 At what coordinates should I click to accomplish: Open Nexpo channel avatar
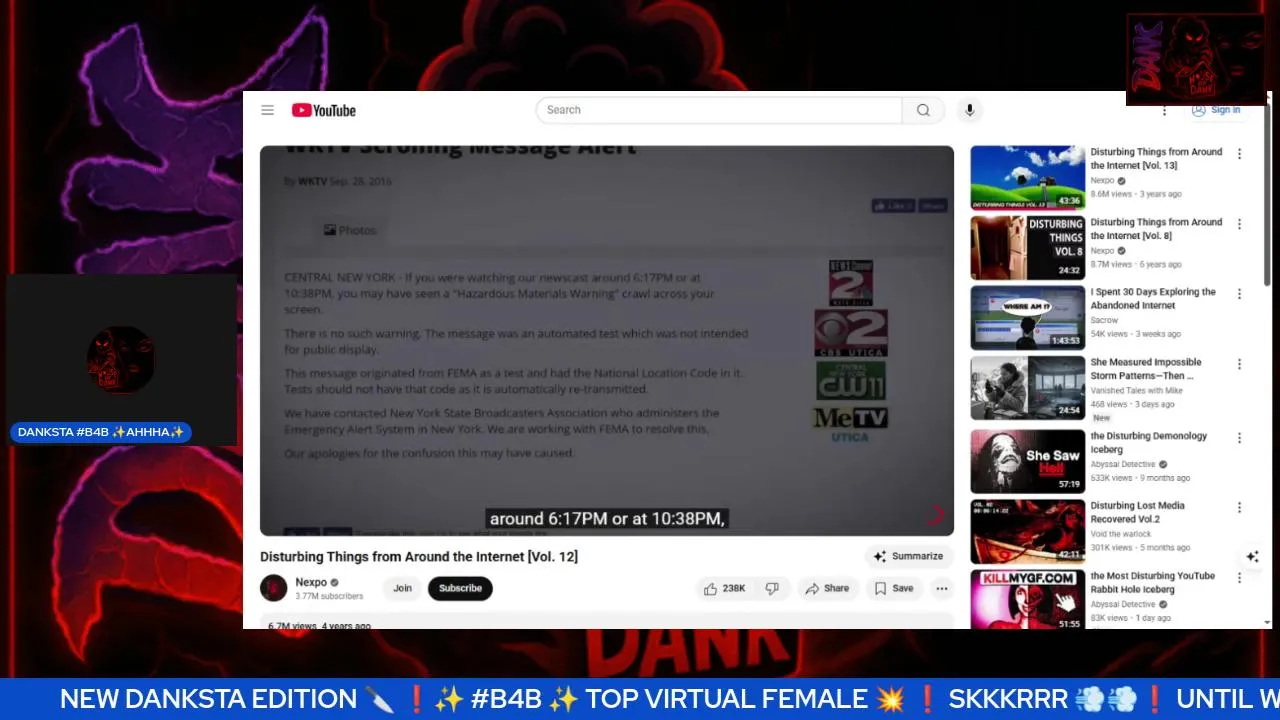tap(273, 588)
